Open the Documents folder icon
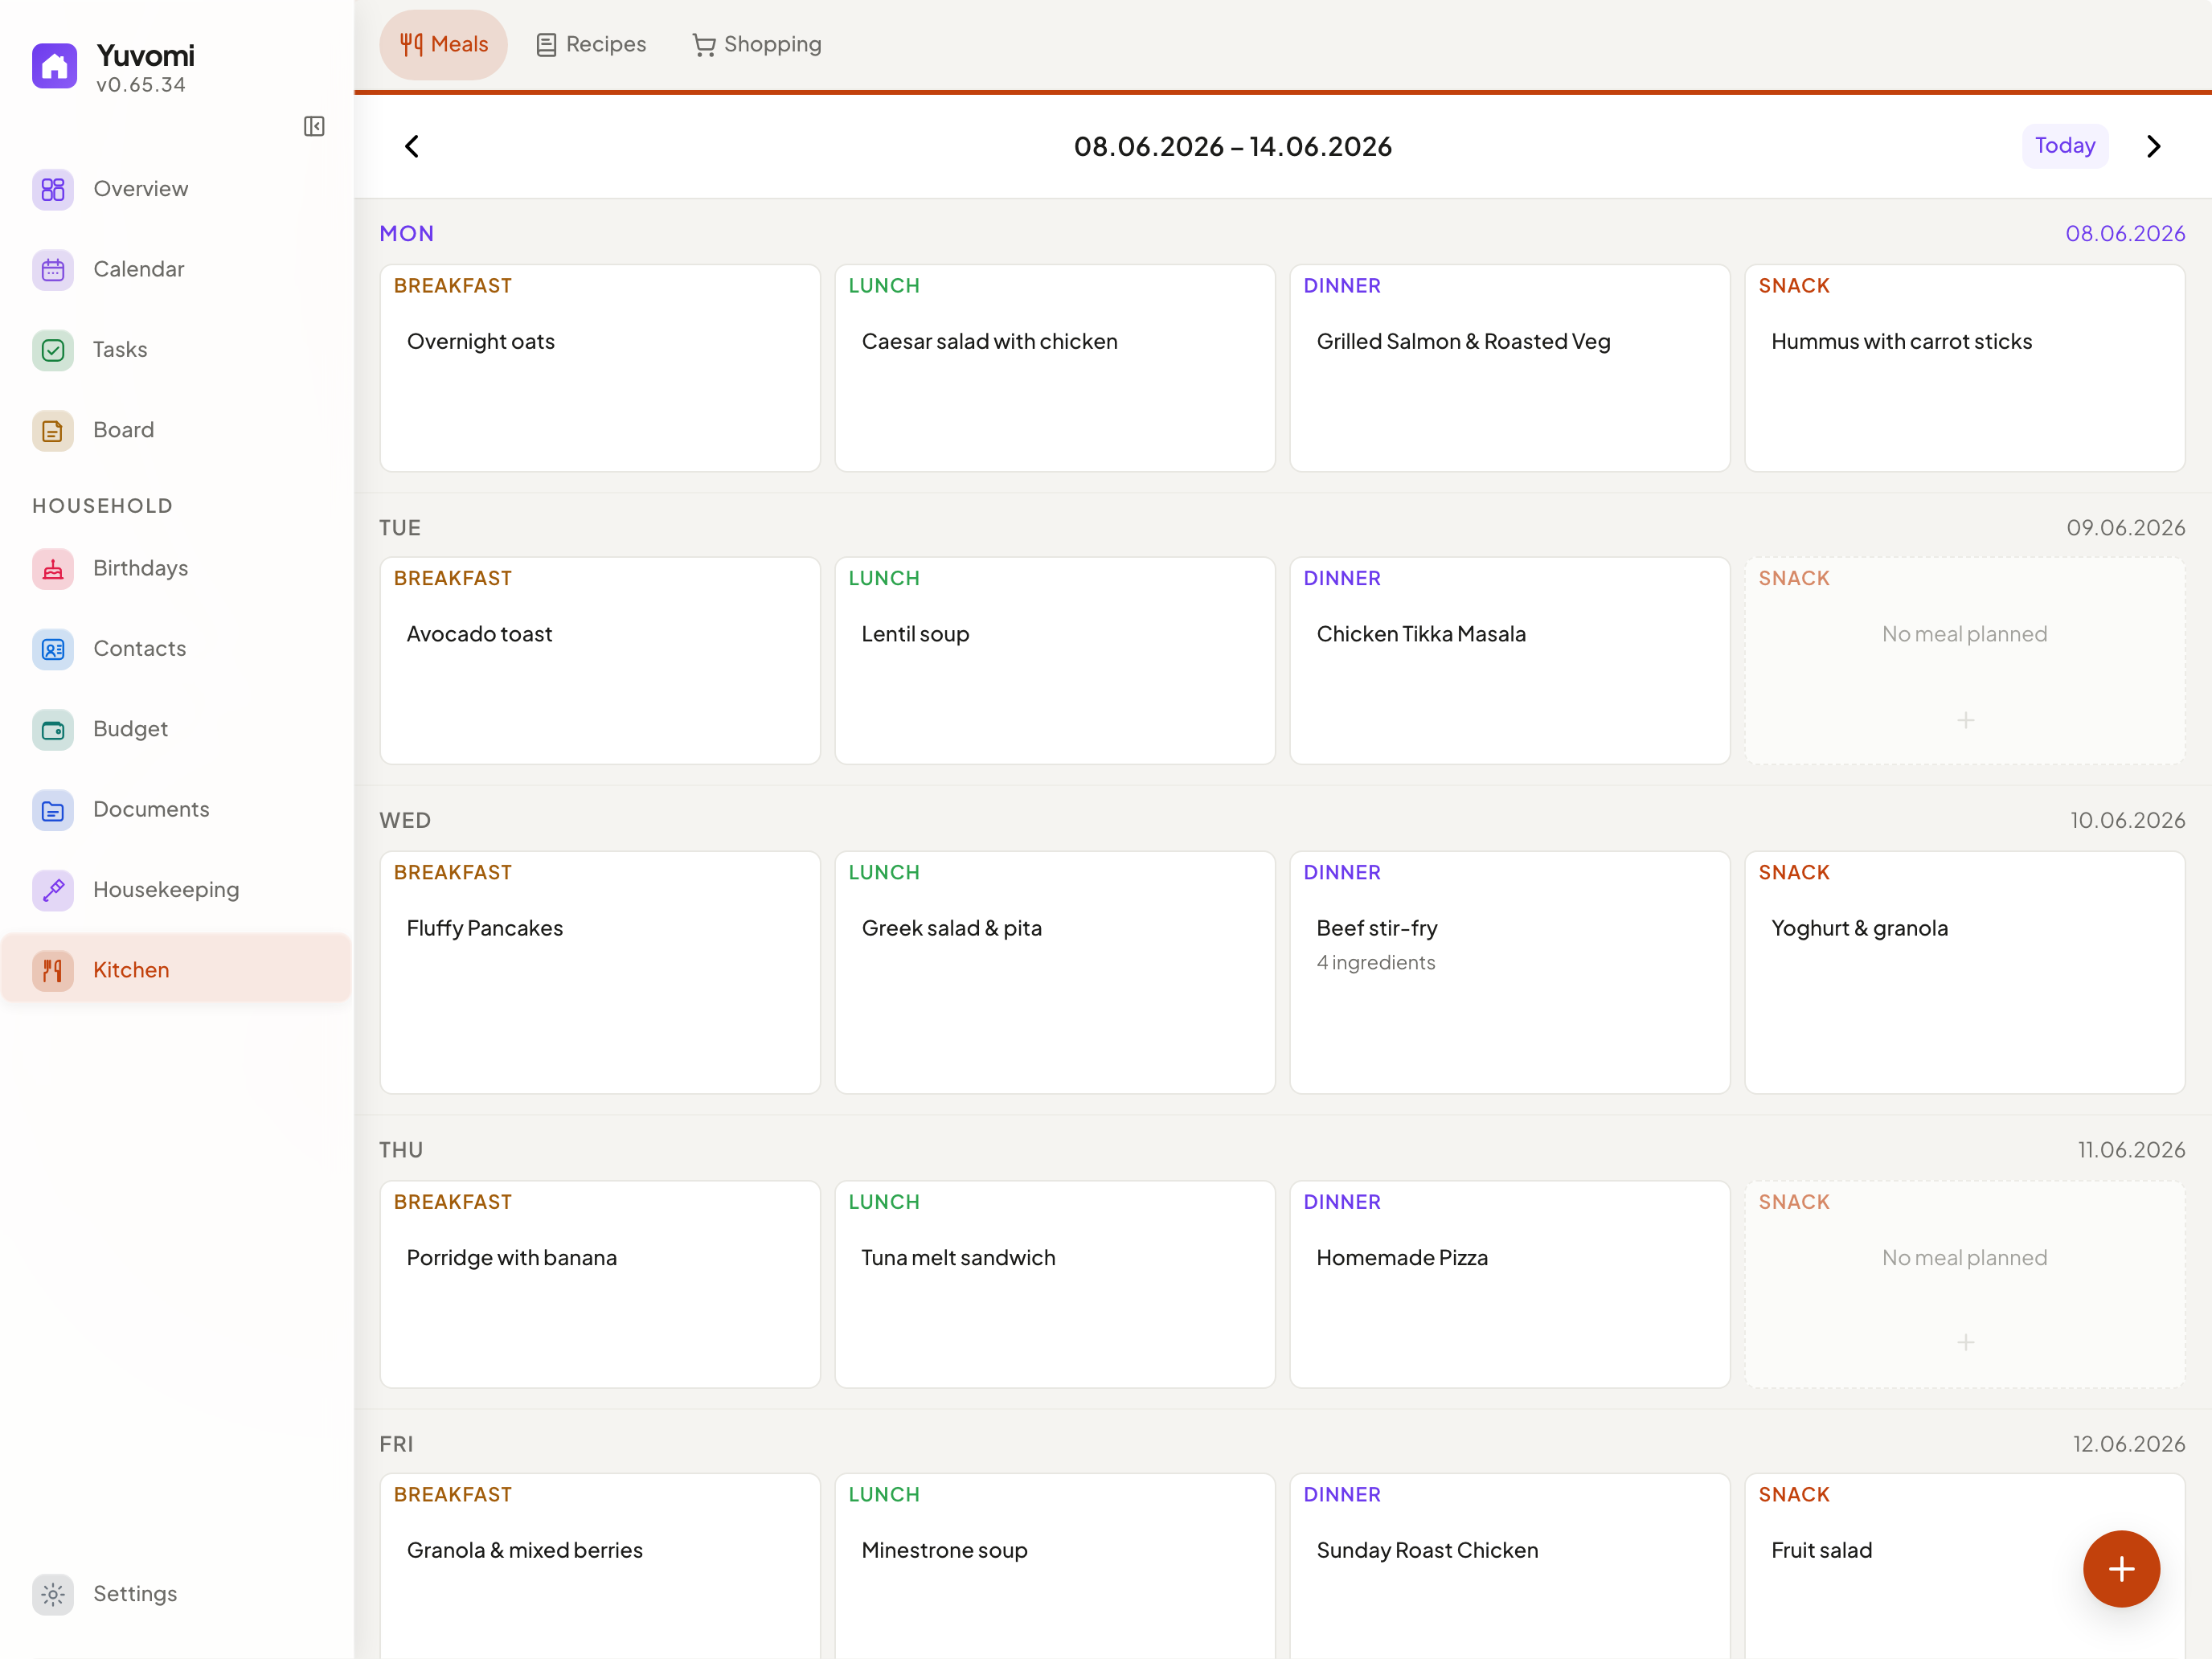This screenshot has height=1659, width=2212. (53, 810)
